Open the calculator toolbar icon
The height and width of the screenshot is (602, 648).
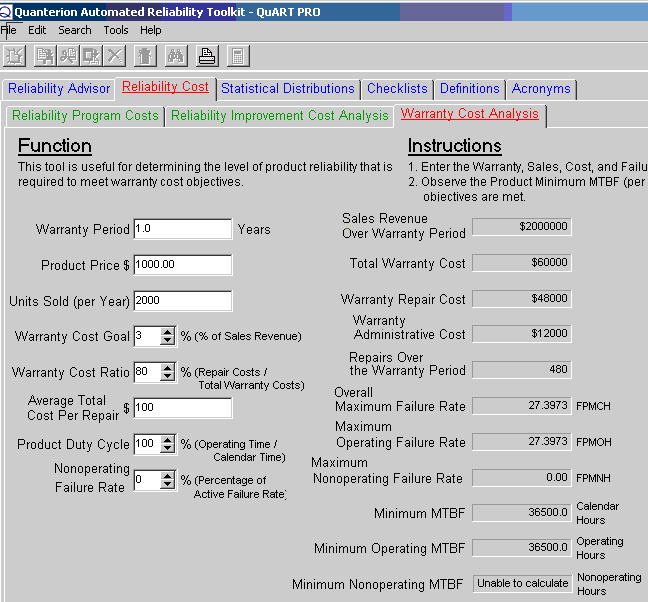point(238,56)
